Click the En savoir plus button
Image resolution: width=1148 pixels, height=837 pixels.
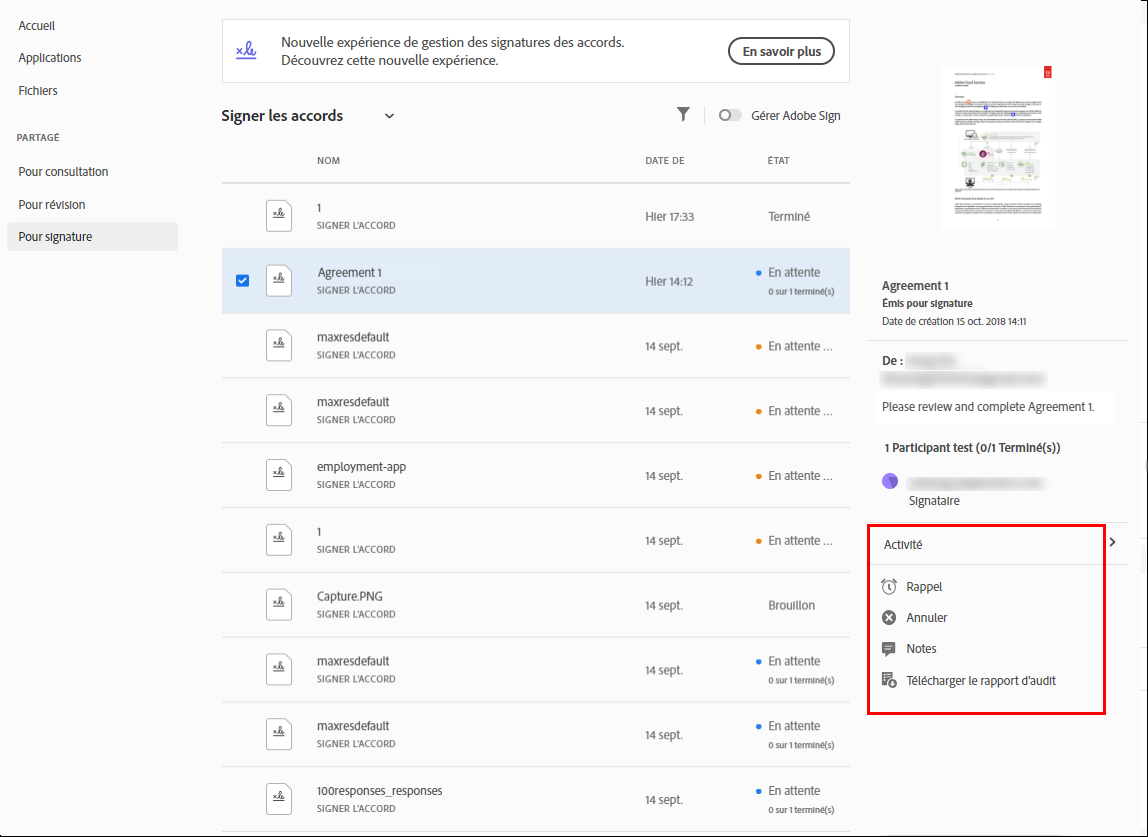pos(781,52)
